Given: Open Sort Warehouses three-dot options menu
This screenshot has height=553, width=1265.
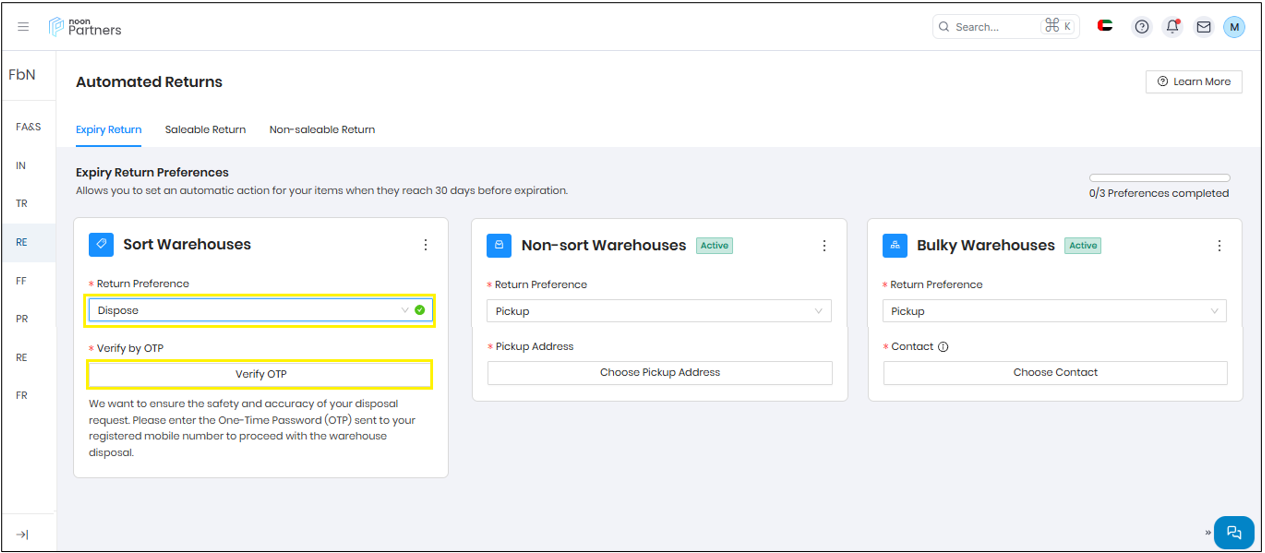Looking at the screenshot, I should pos(426,245).
